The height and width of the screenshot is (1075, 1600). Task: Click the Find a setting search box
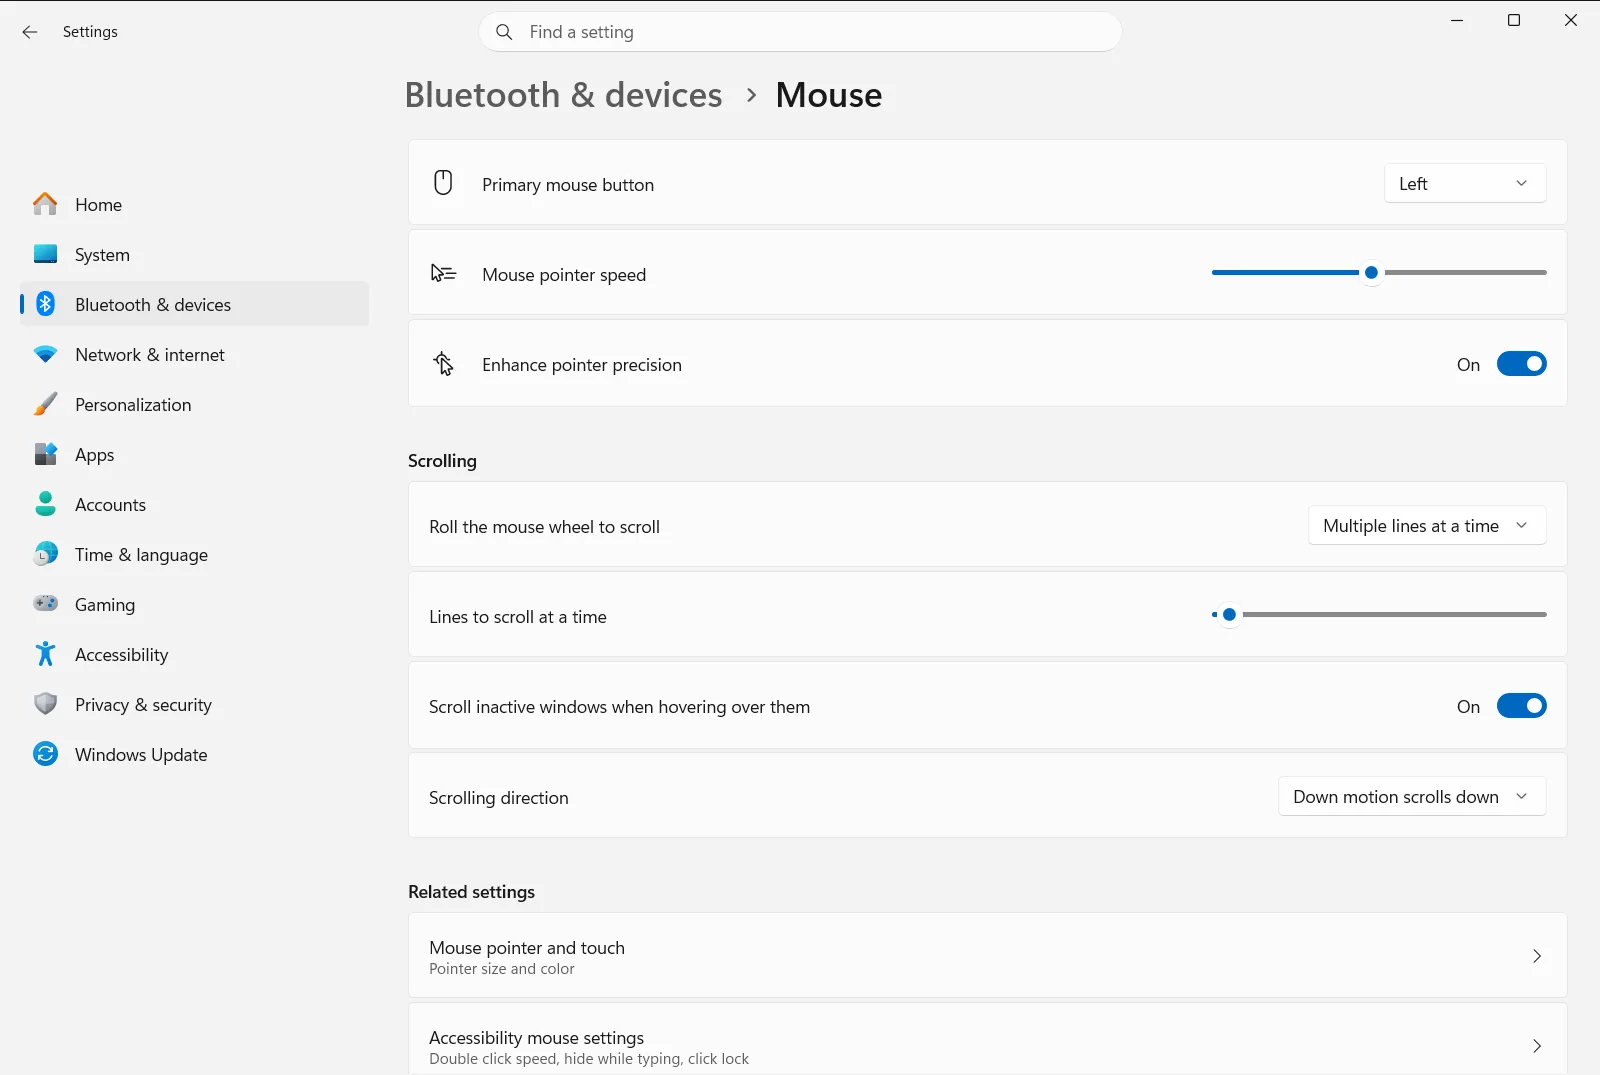800,32
